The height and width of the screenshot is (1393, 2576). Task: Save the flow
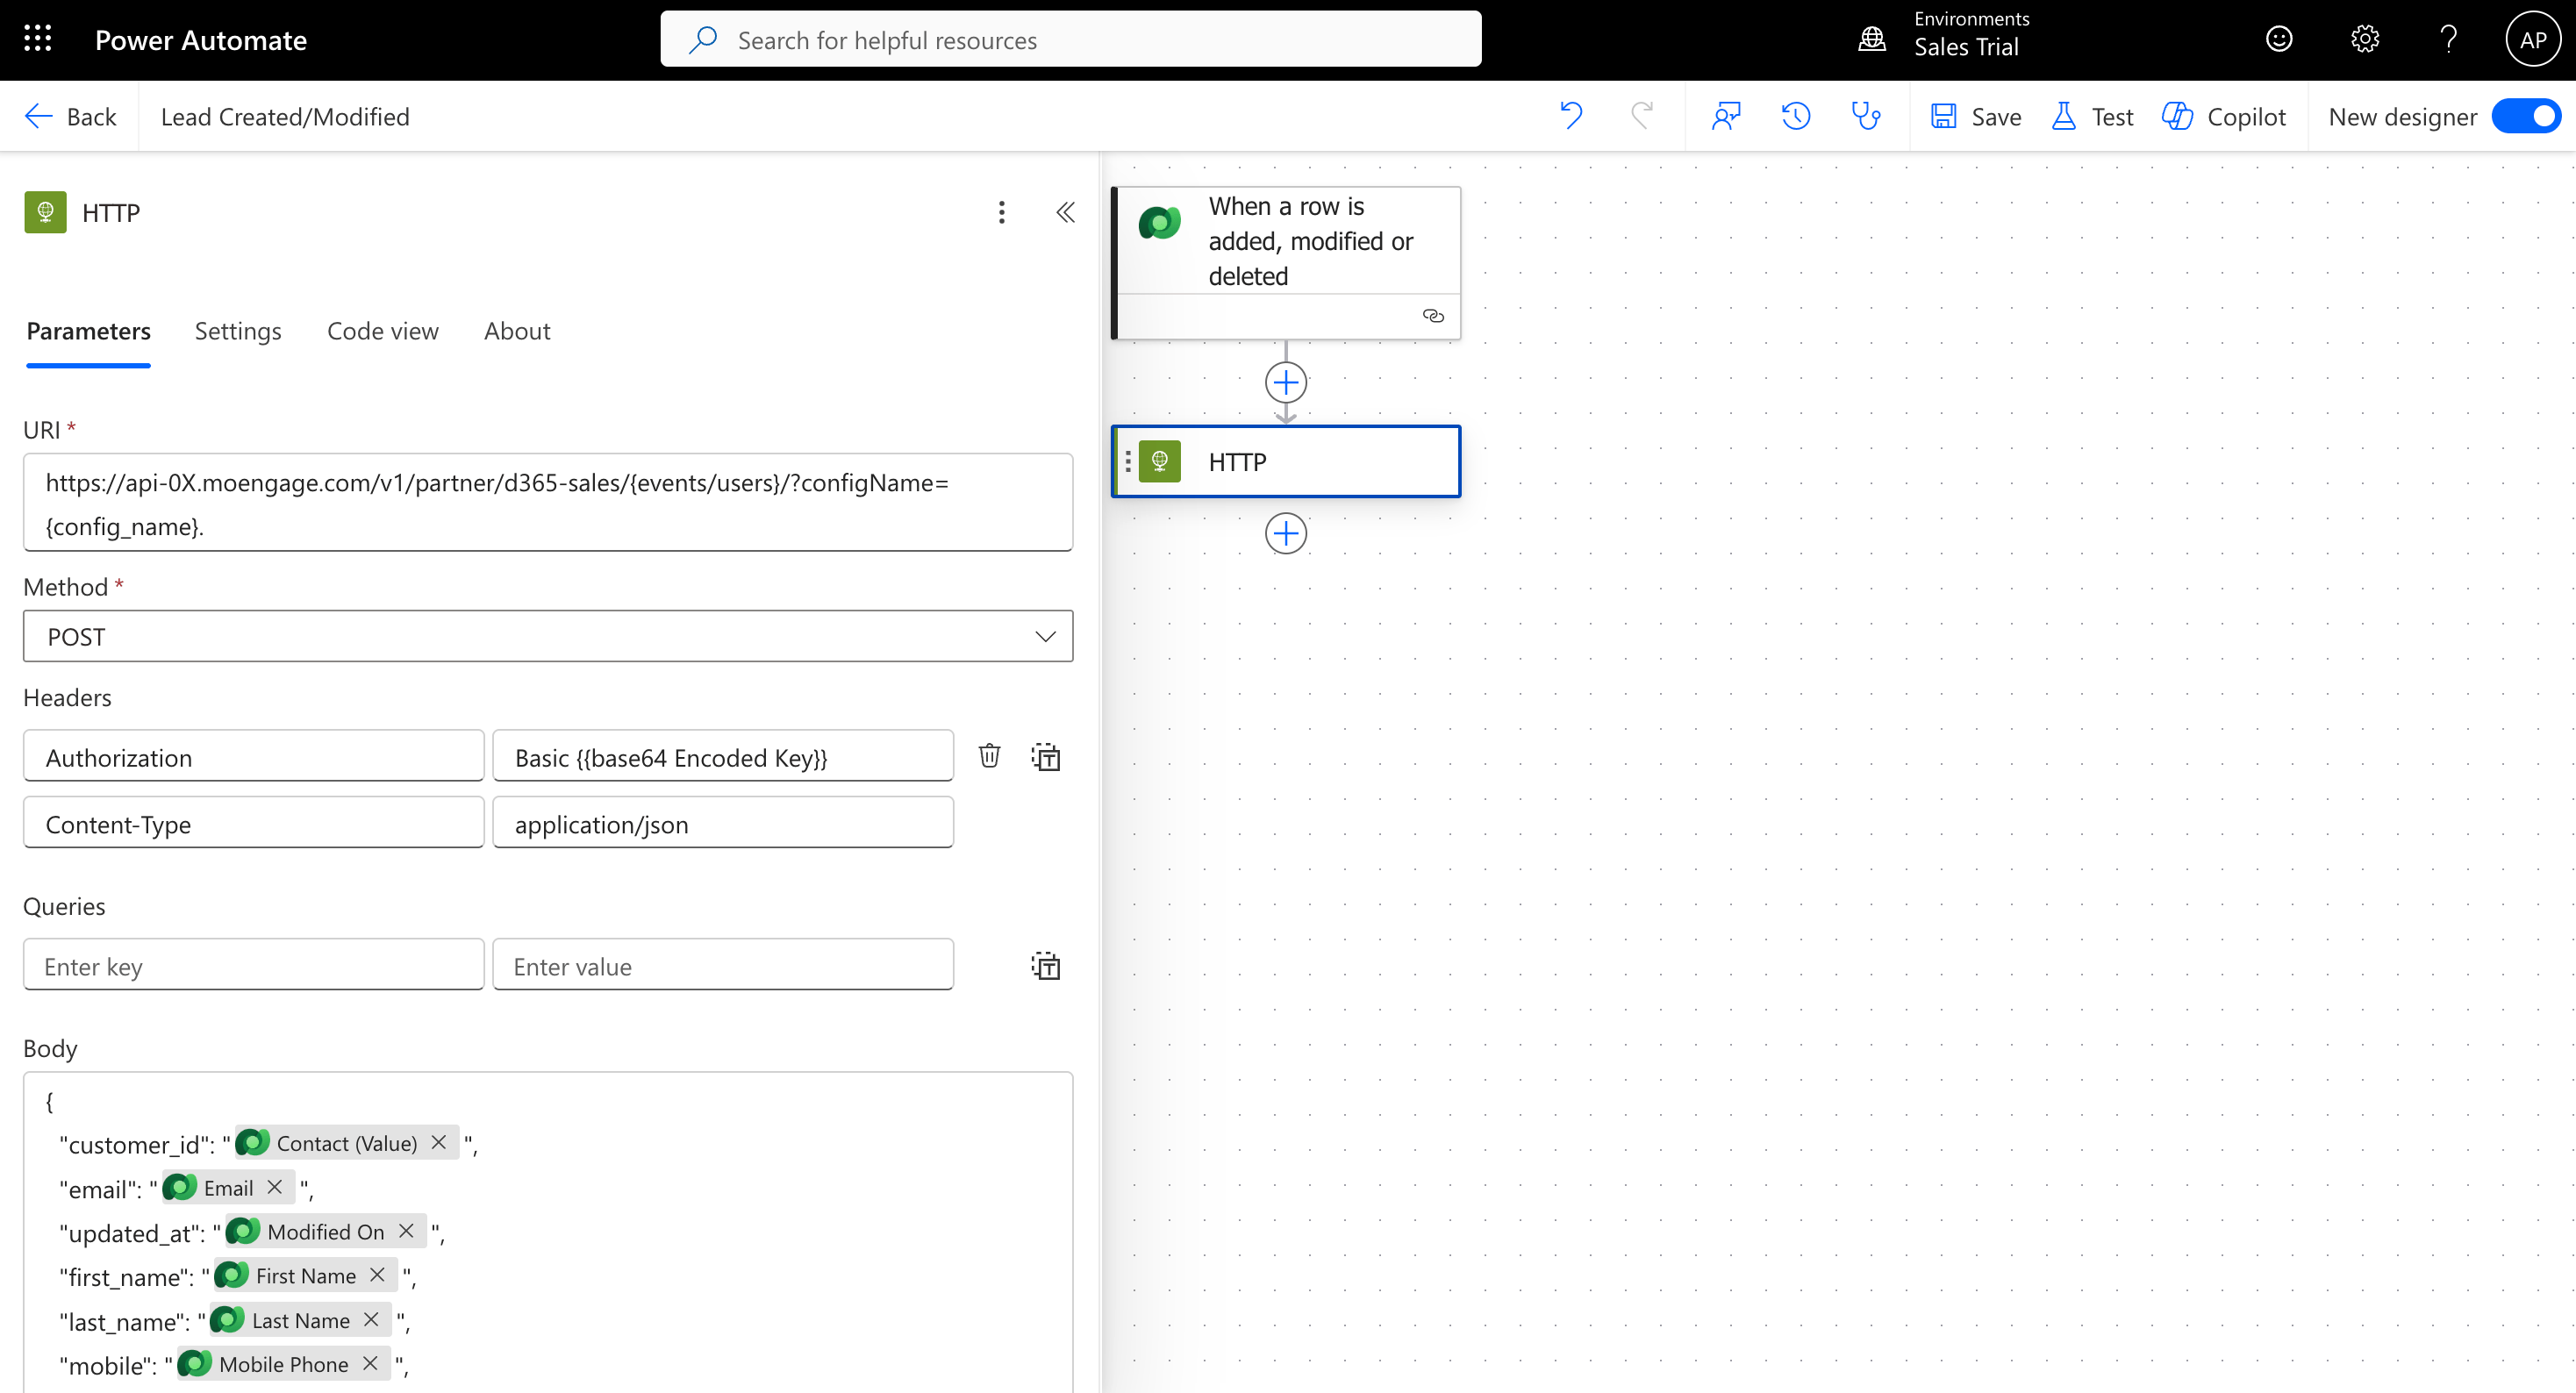point(1976,116)
